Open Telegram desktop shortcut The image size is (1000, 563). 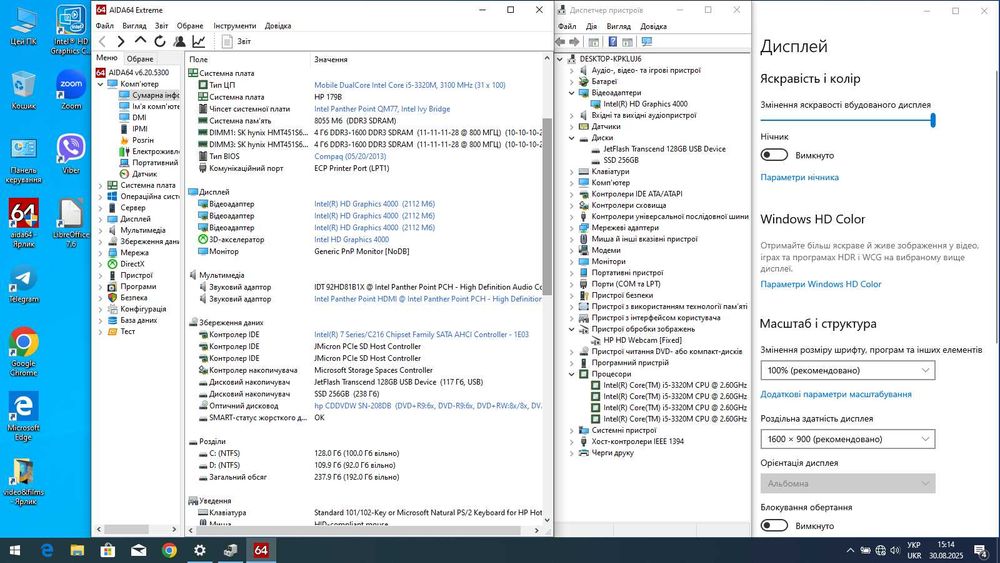pyautogui.click(x=24, y=284)
